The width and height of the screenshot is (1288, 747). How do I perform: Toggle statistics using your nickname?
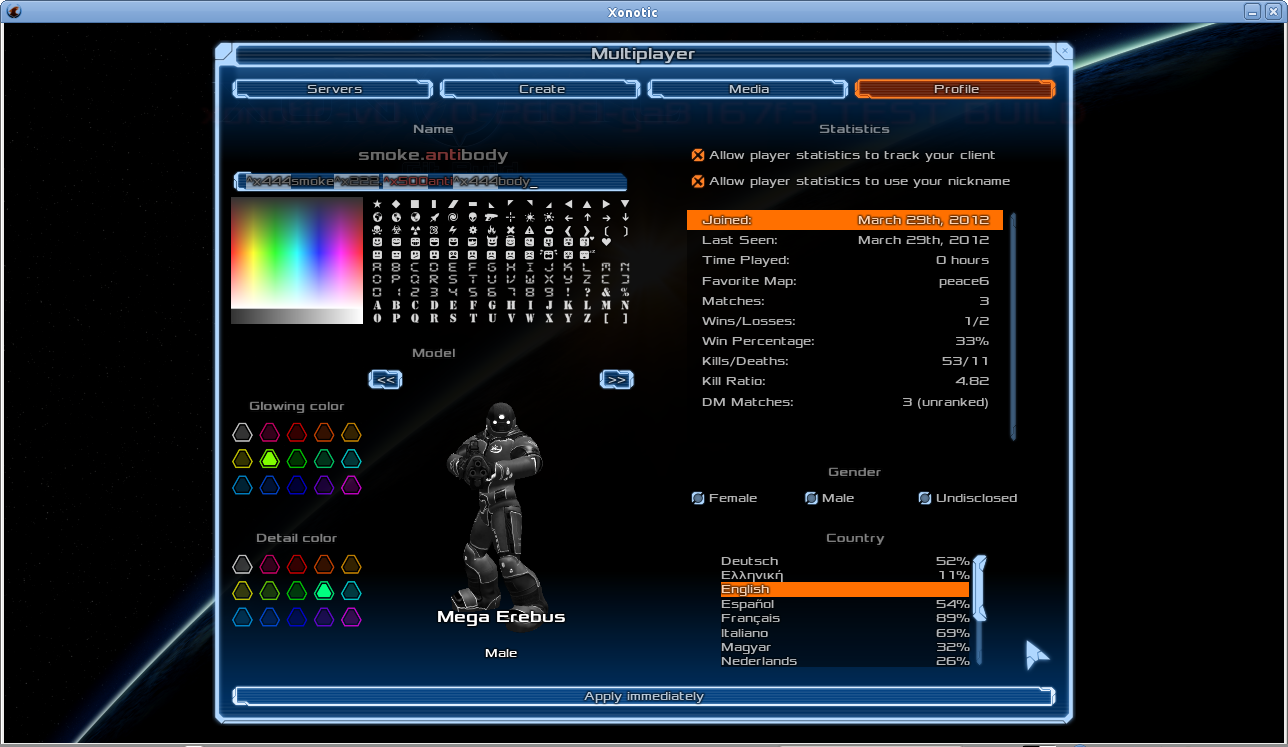(698, 181)
